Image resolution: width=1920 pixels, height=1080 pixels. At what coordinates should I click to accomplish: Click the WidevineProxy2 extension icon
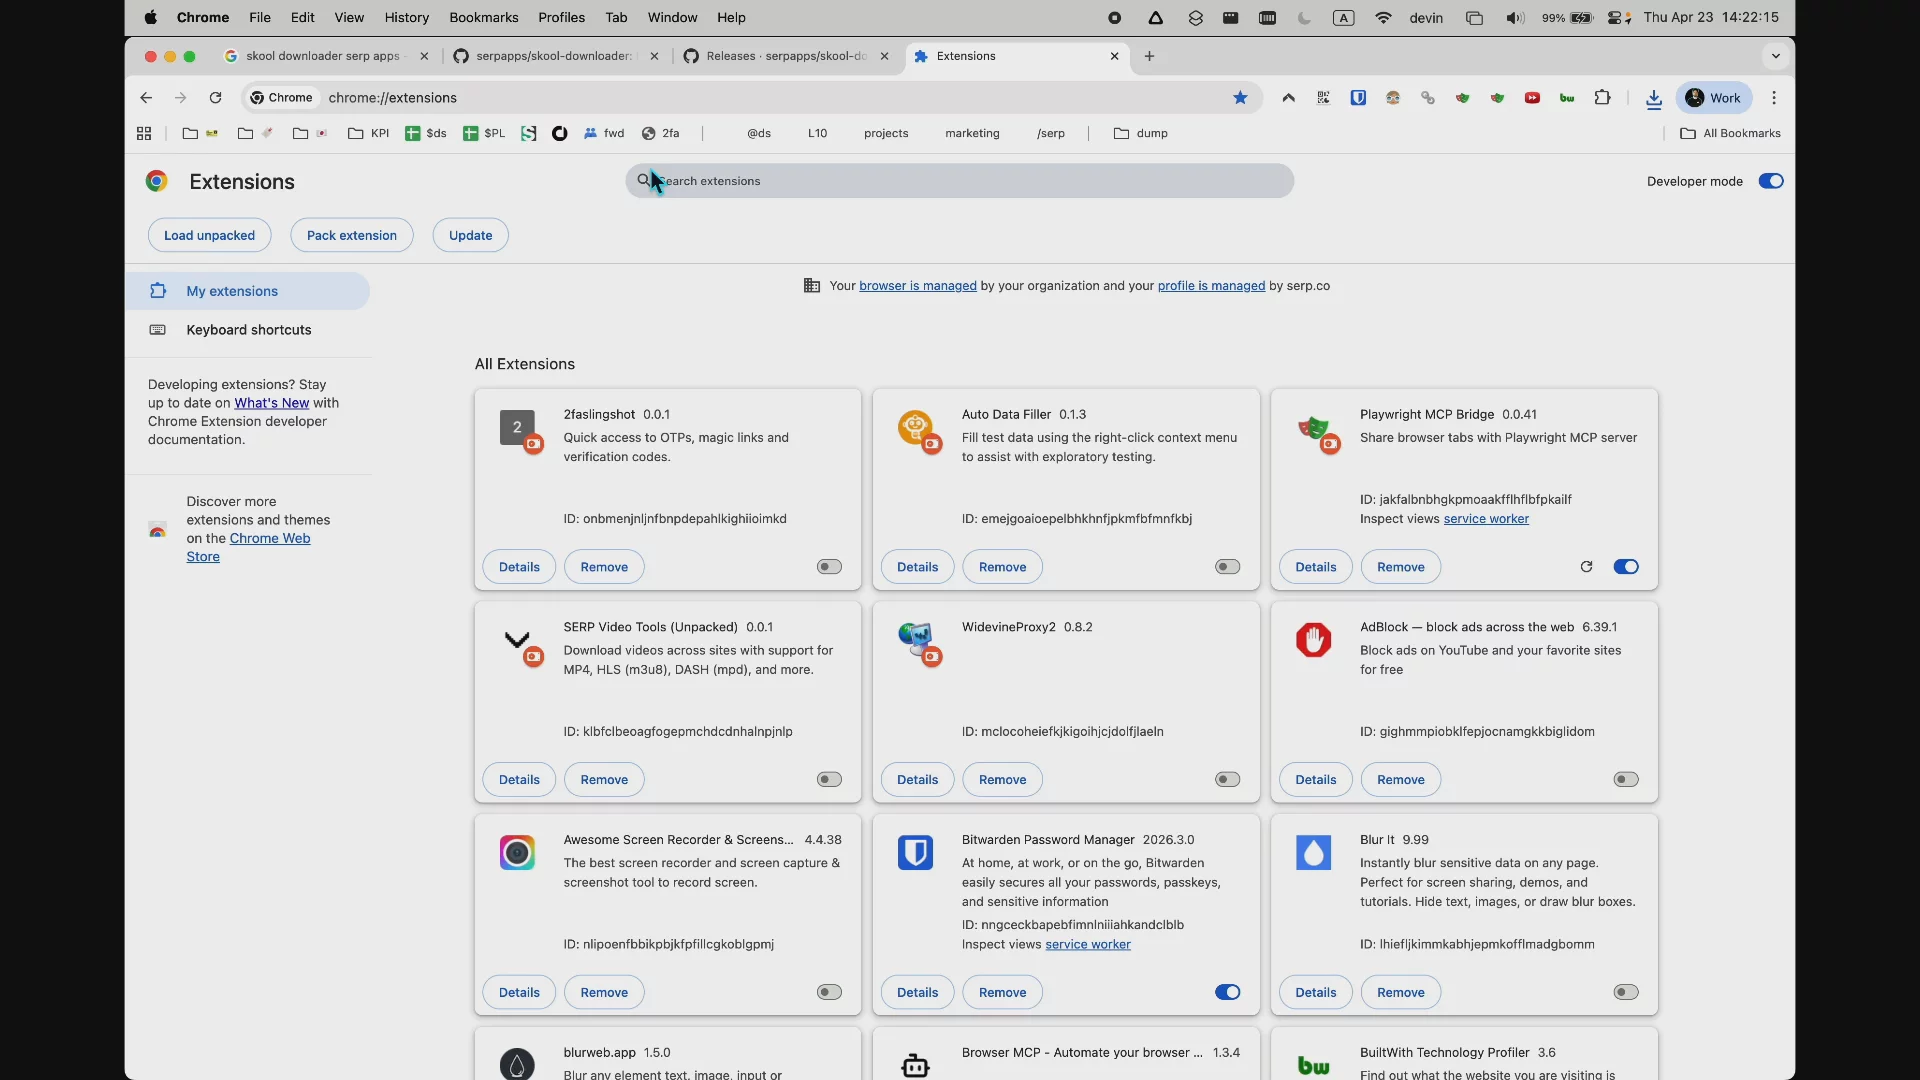pyautogui.click(x=917, y=643)
